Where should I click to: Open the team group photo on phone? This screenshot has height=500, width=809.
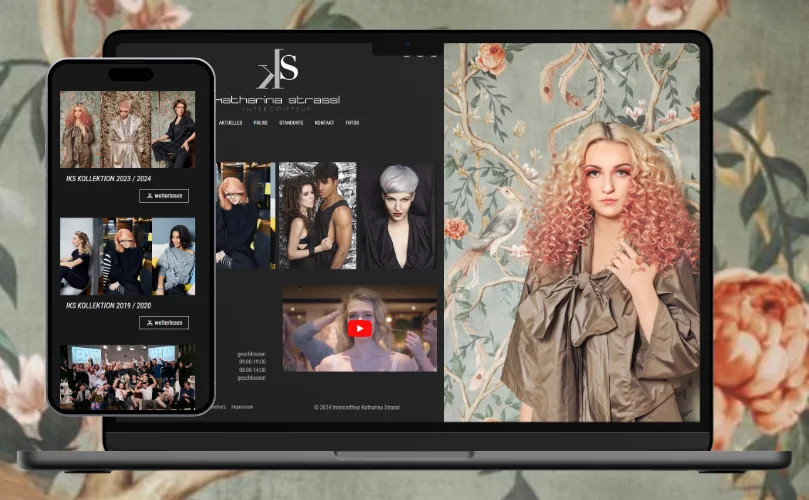(x=127, y=377)
